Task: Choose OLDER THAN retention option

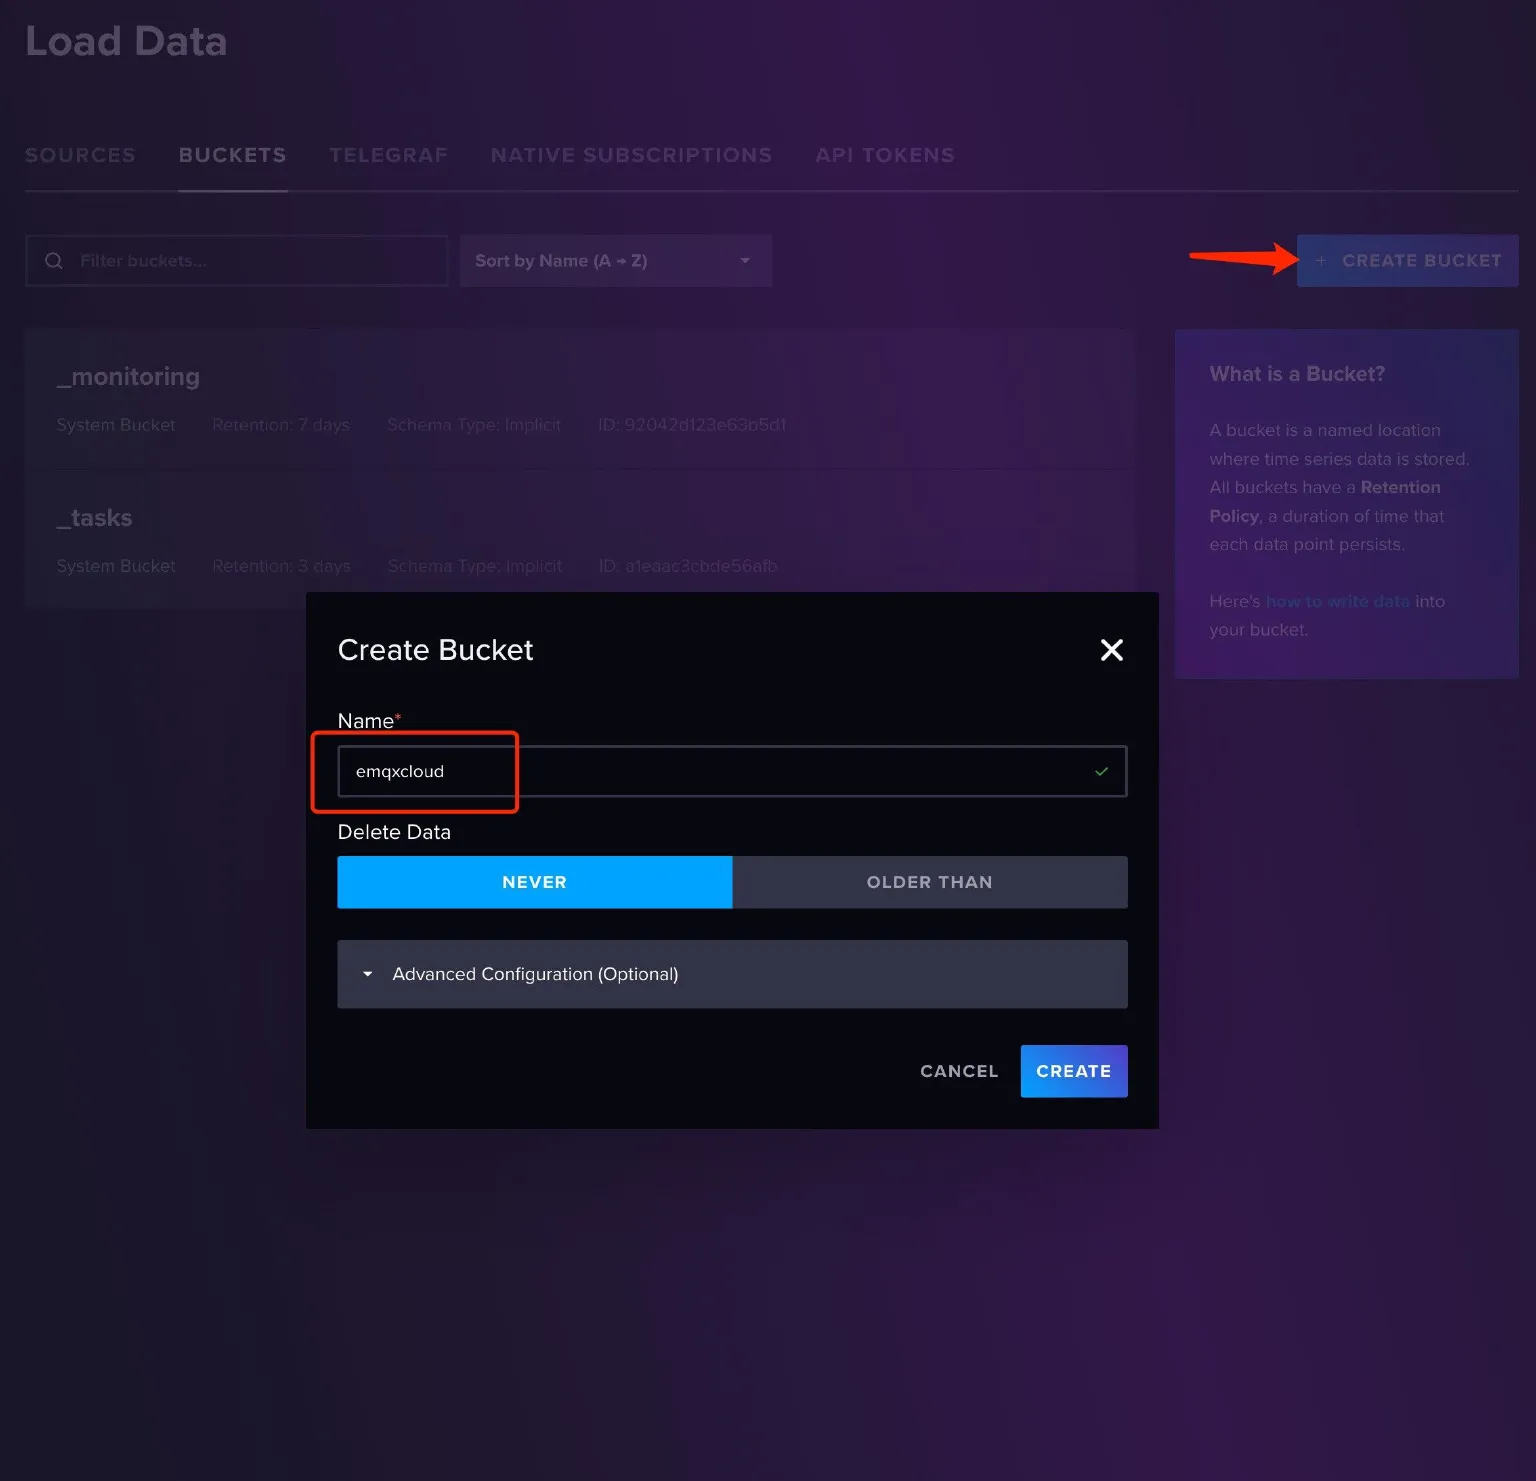Action: point(929,882)
